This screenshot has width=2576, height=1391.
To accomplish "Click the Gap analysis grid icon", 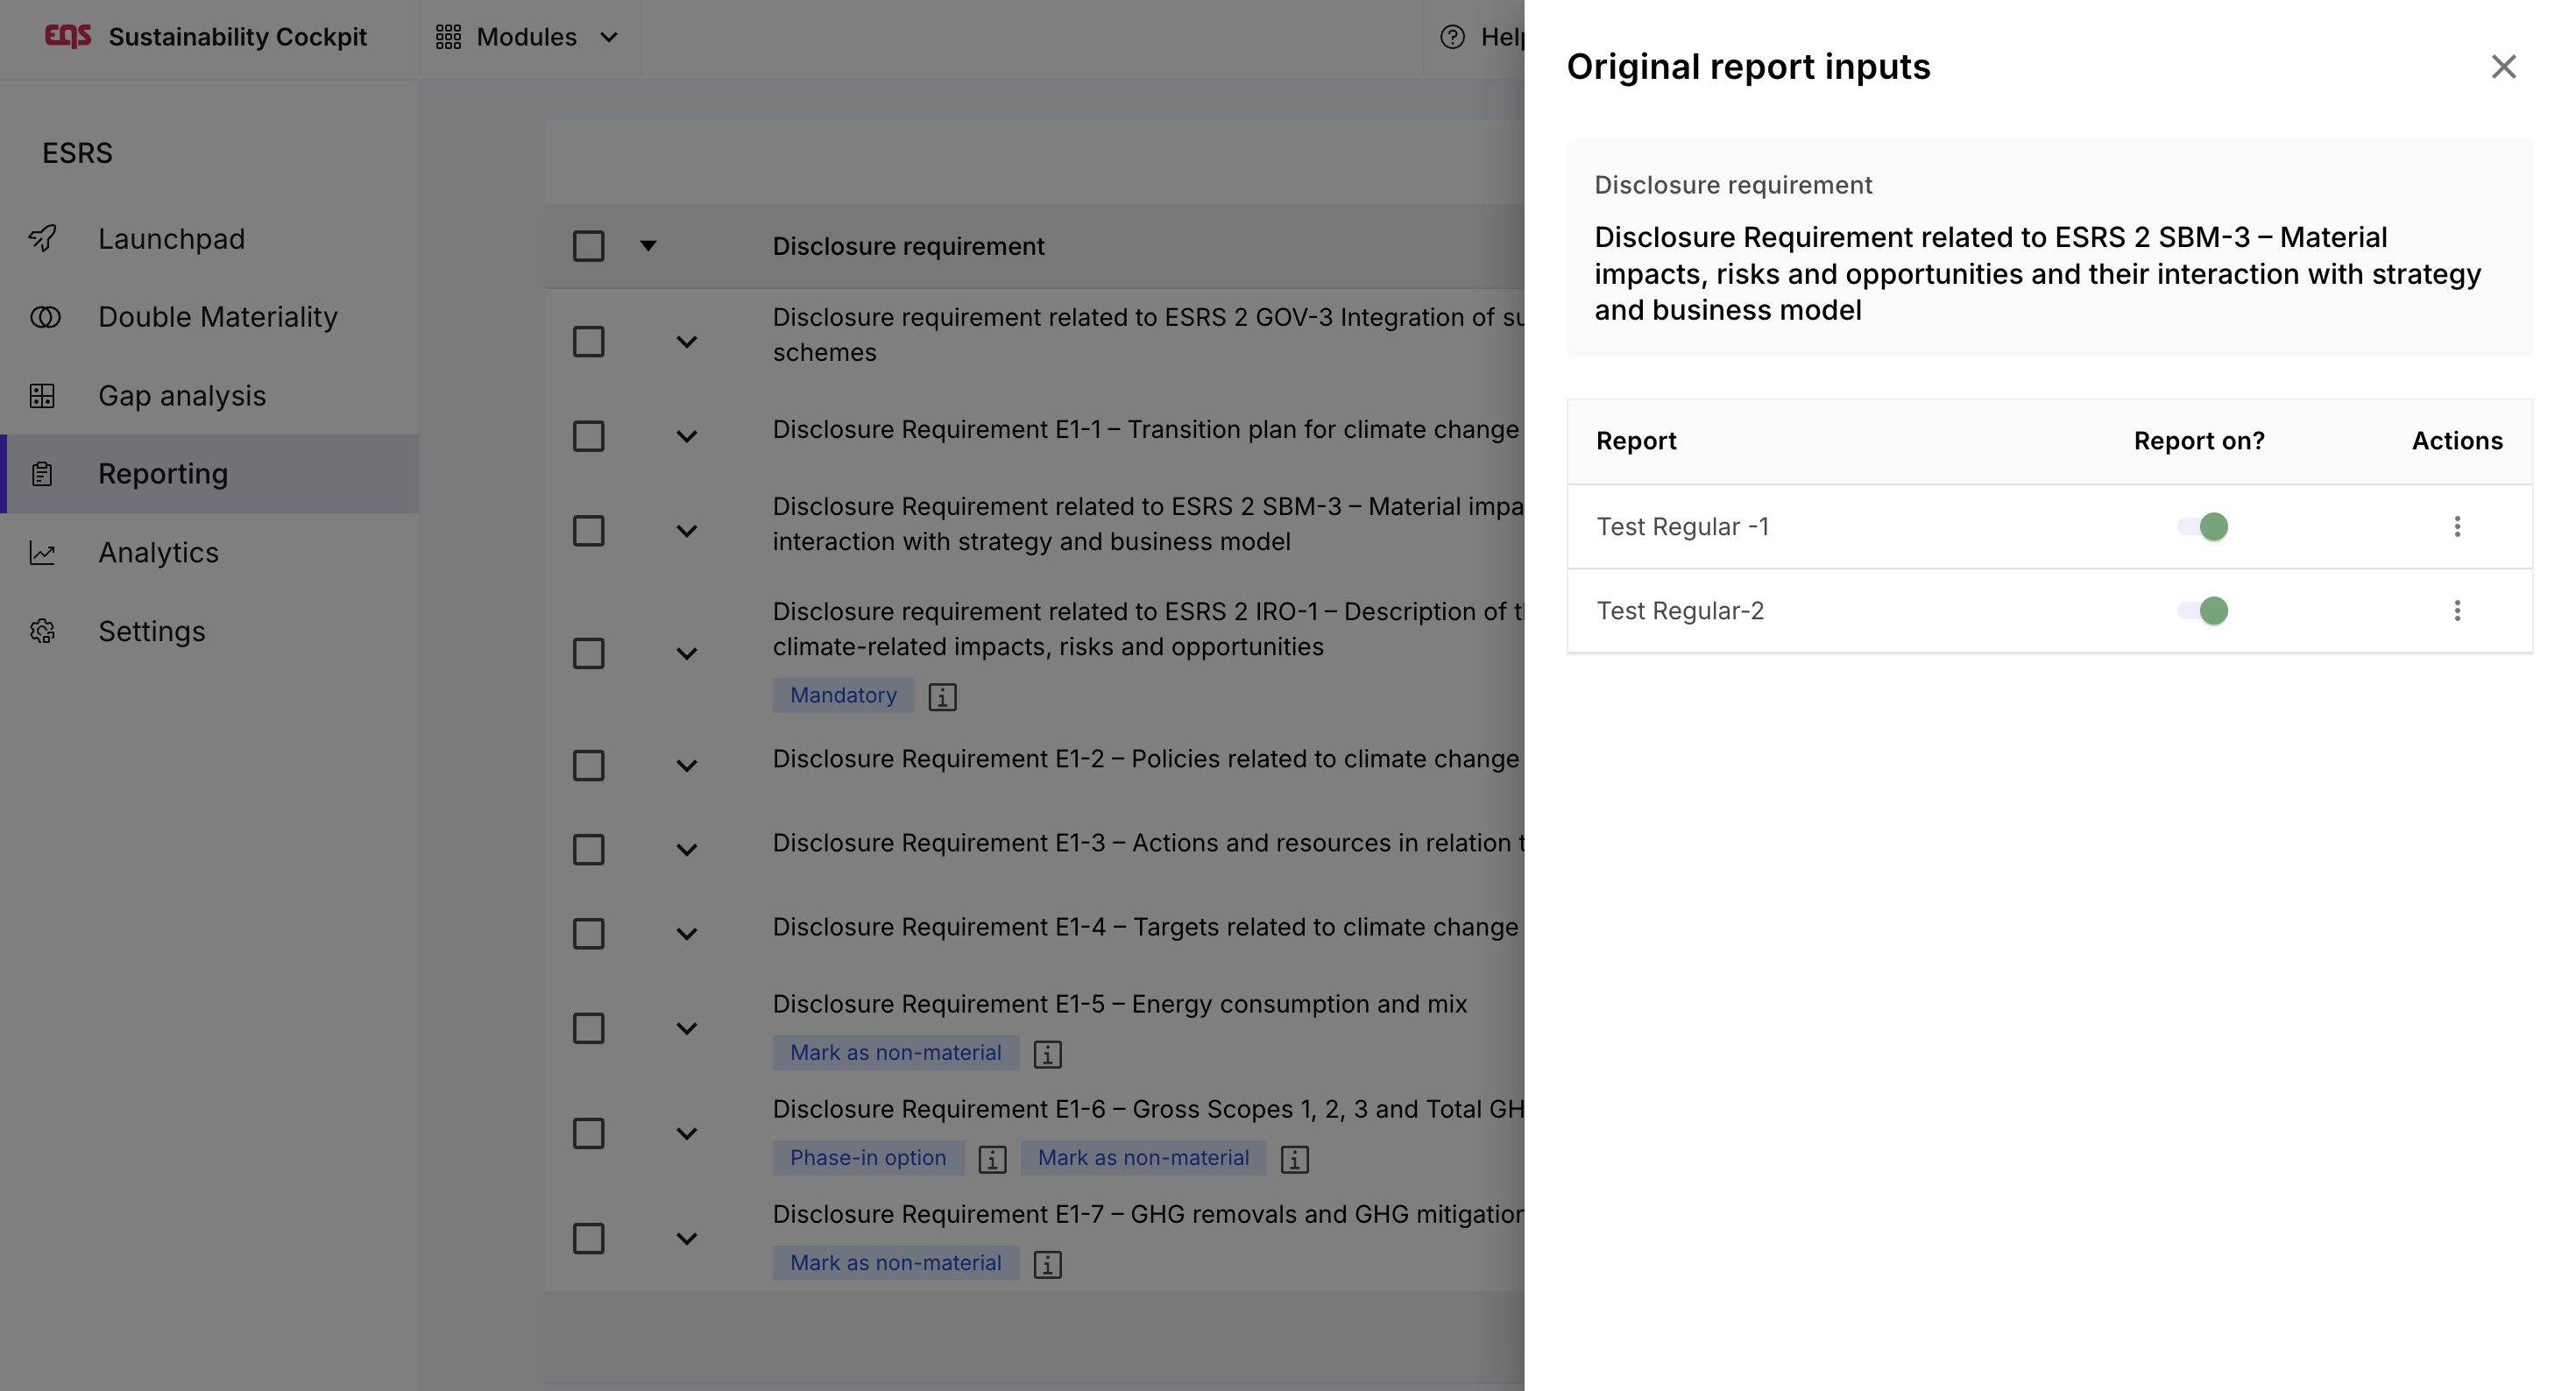I will (x=42, y=396).
